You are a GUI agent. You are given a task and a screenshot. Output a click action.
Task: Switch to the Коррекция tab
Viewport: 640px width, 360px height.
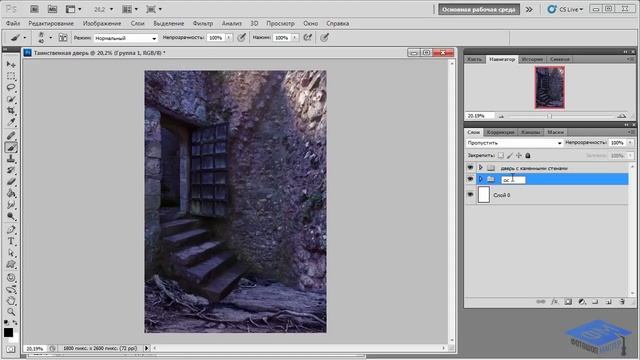[500, 132]
